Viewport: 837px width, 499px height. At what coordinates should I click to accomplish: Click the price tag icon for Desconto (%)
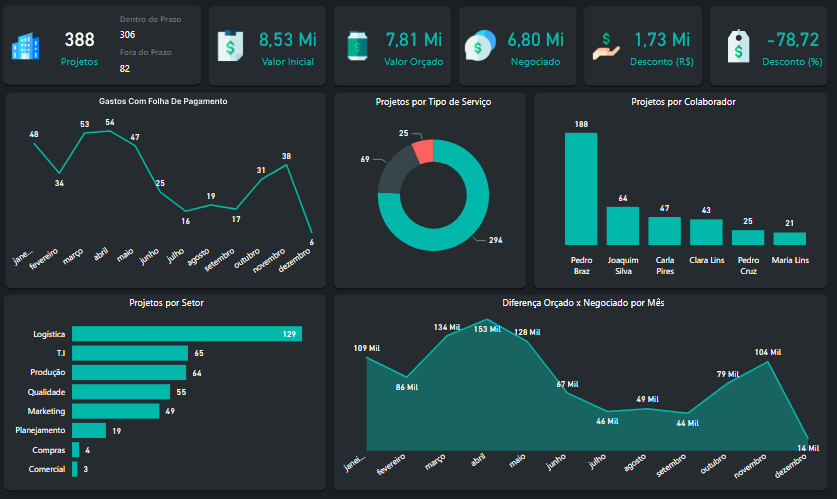[x=738, y=46]
